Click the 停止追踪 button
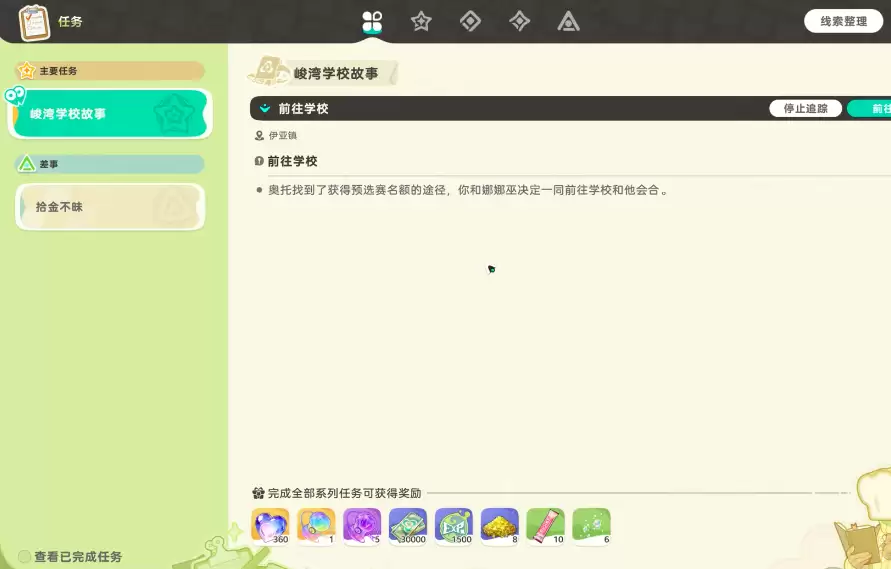The height and width of the screenshot is (569, 891). [x=805, y=109]
